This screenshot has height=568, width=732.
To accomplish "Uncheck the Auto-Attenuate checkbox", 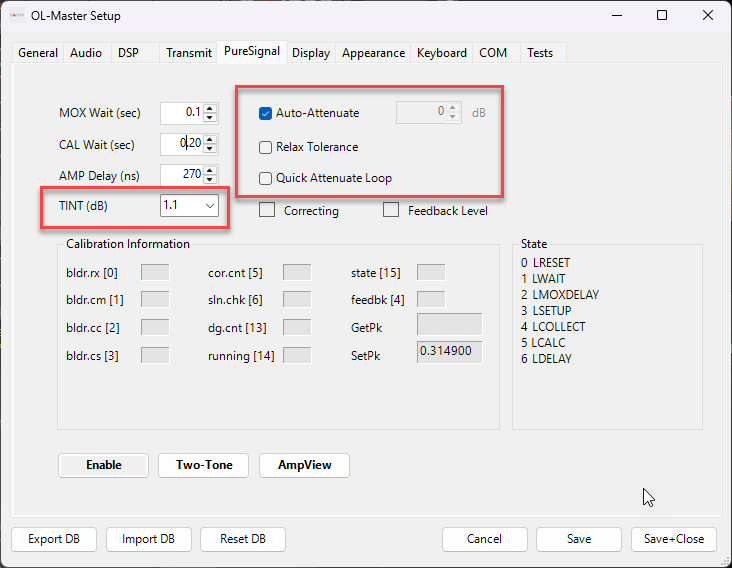I will click(265, 113).
